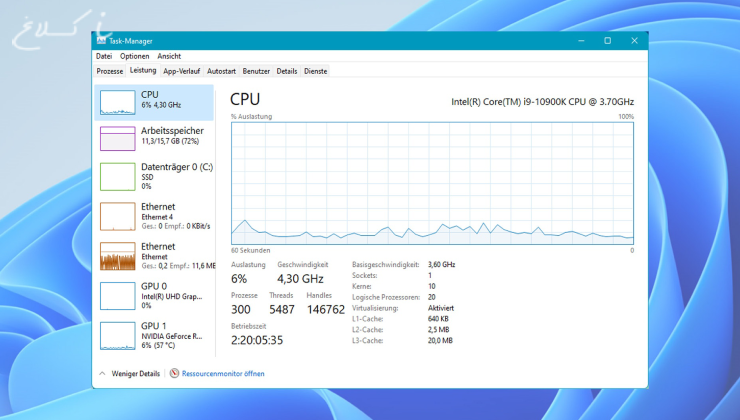The height and width of the screenshot is (420, 740).
Task: Switch to the Prozesse tab
Action: tap(109, 71)
